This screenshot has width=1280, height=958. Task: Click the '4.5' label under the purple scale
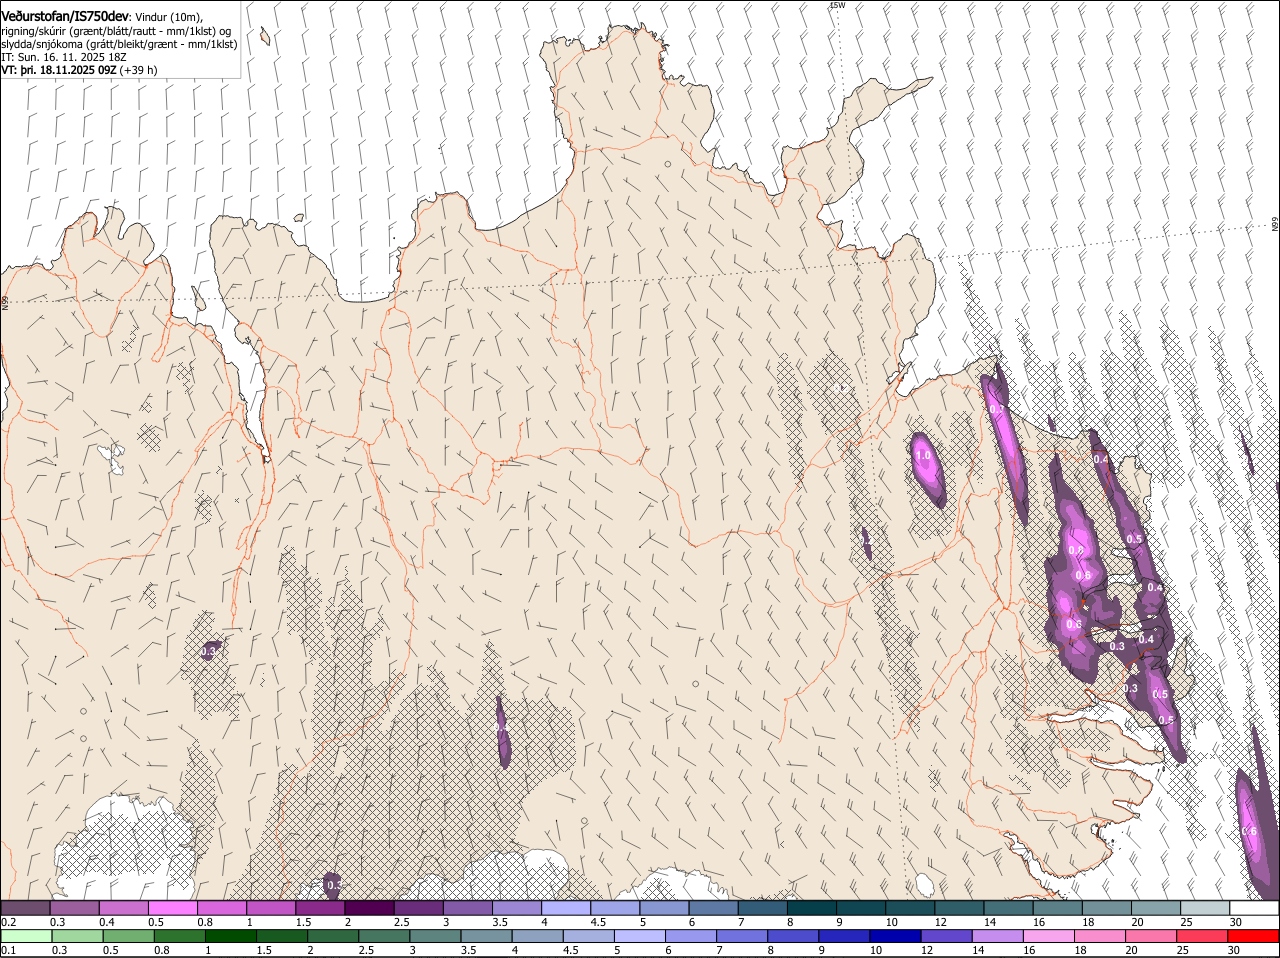pyautogui.click(x=598, y=922)
